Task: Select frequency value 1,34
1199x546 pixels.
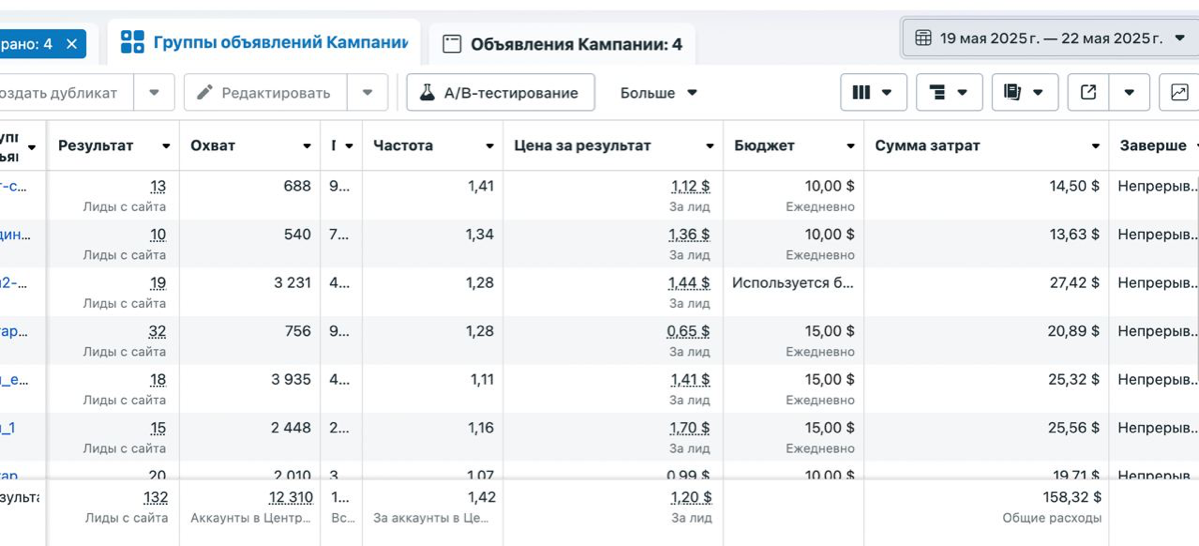Action: pos(480,234)
